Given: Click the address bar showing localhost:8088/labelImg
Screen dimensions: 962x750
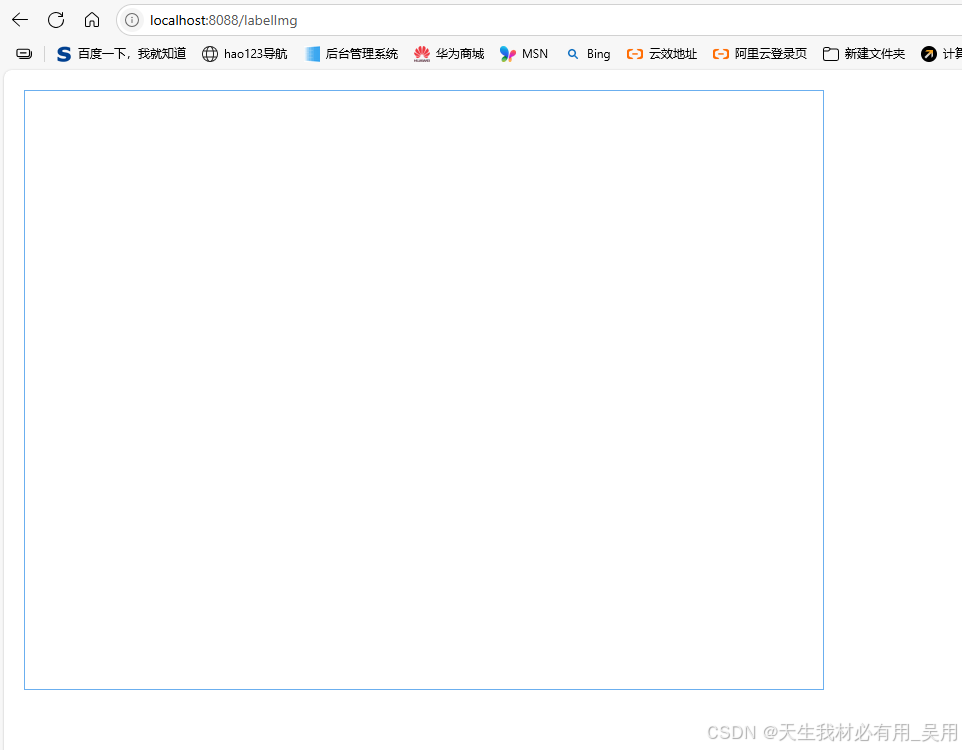Looking at the screenshot, I should click(540, 20).
